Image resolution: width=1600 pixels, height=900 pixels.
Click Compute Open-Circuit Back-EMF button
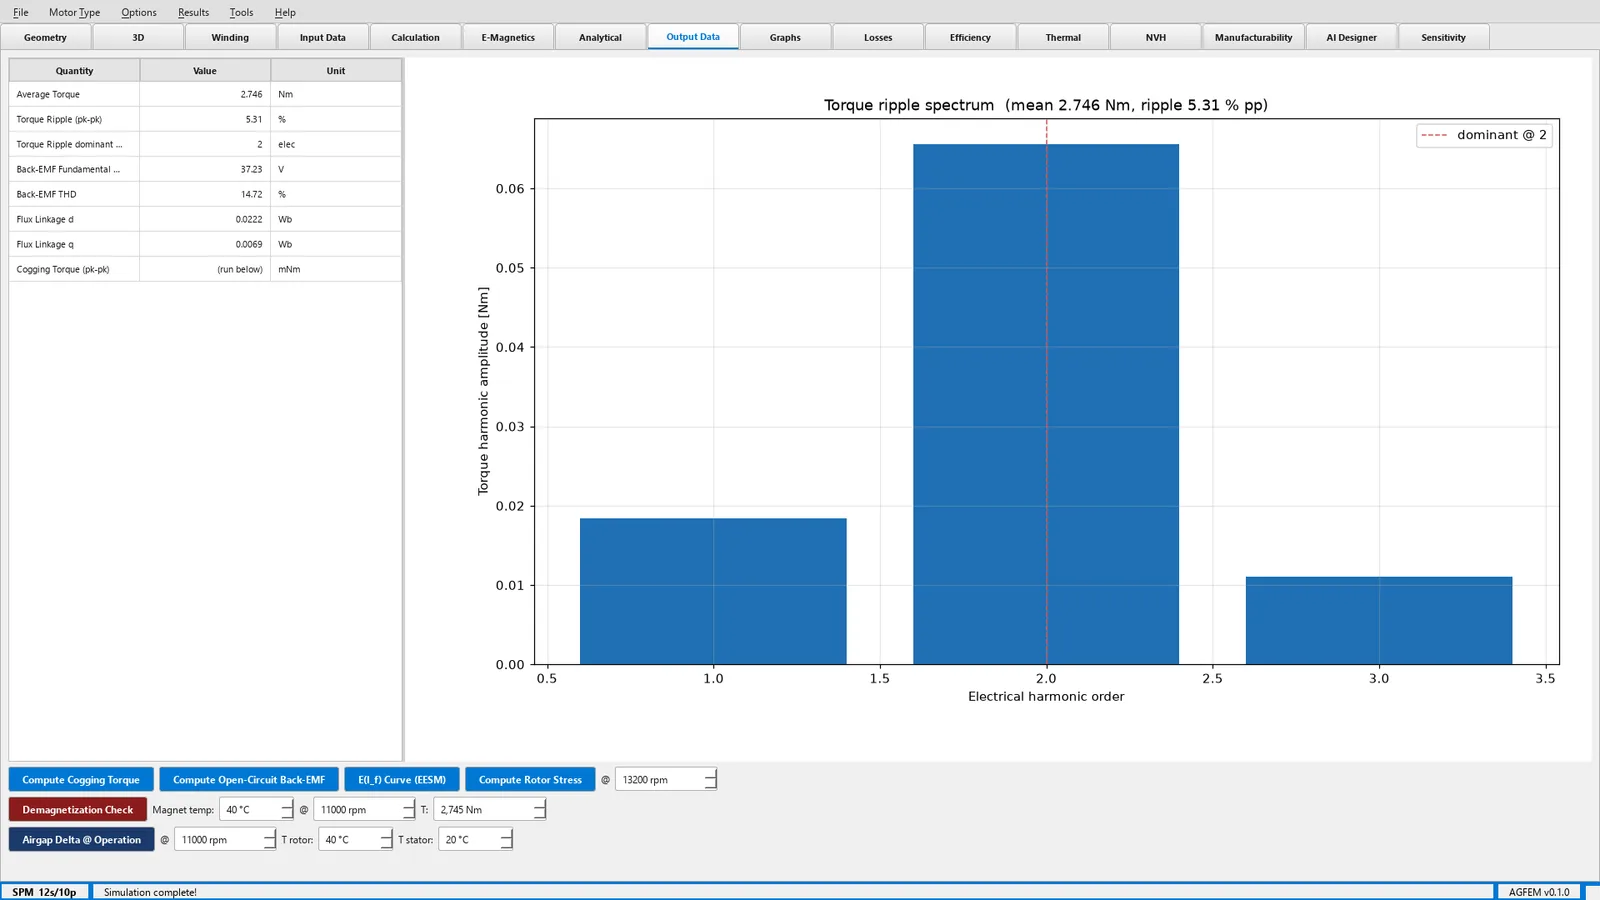[x=249, y=780]
